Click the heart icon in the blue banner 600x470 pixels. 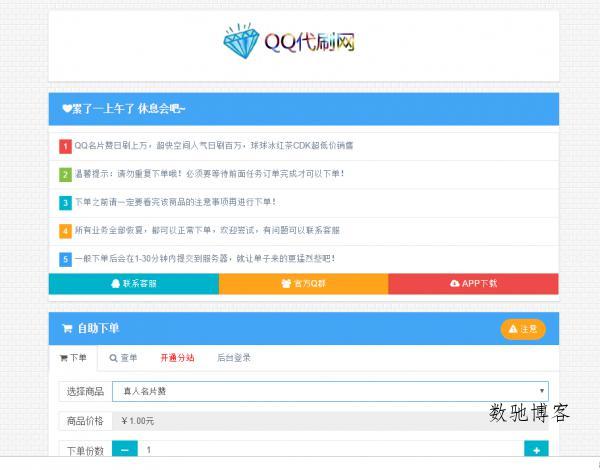(x=67, y=109)
